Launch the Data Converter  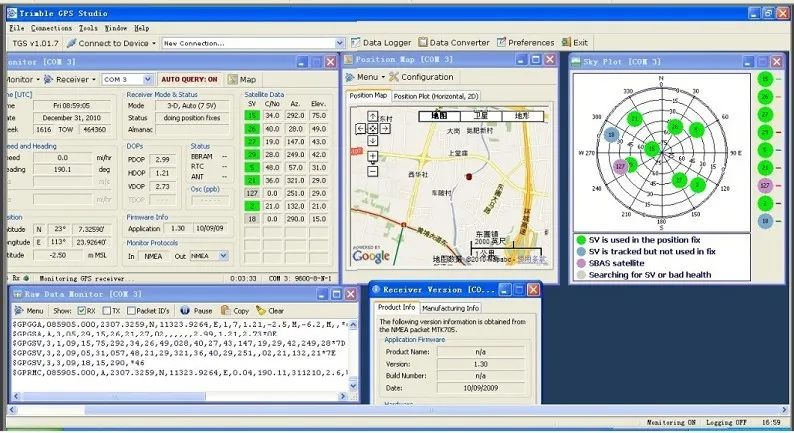tap(458, 43)
